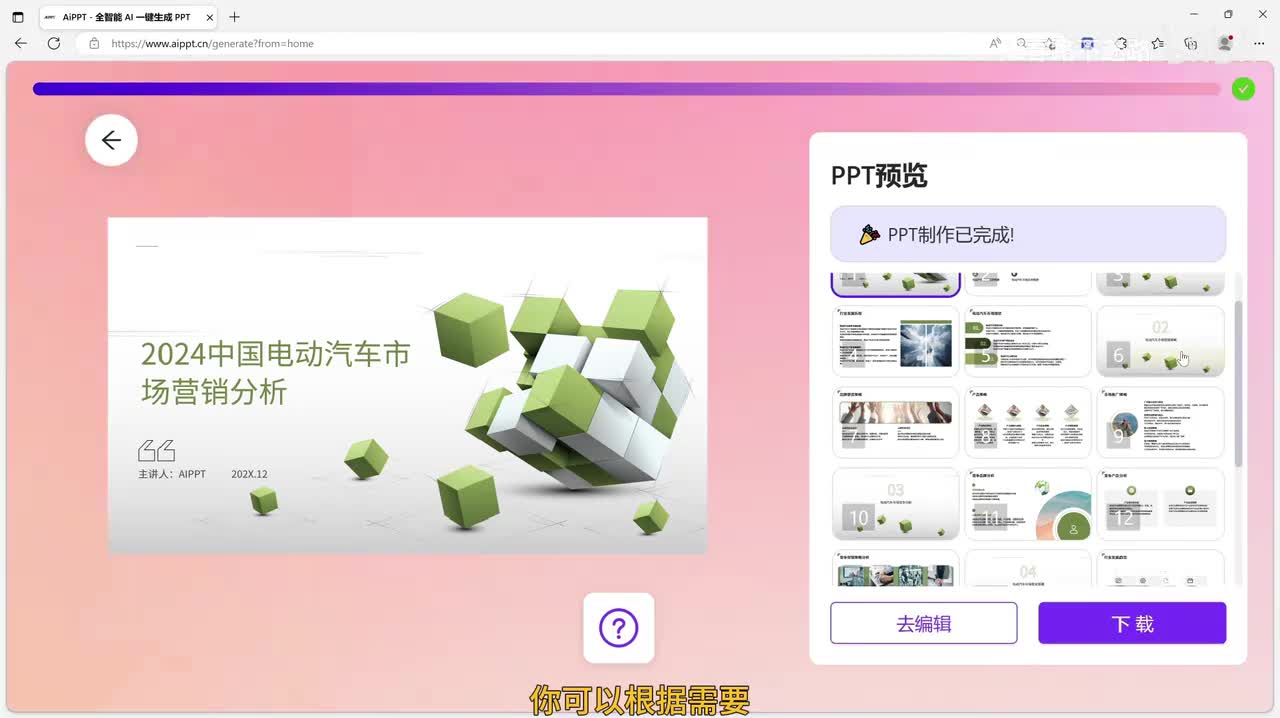Open the tab actions menu icon
This screenshot has height=718, width=1280.
click(18, 17)
